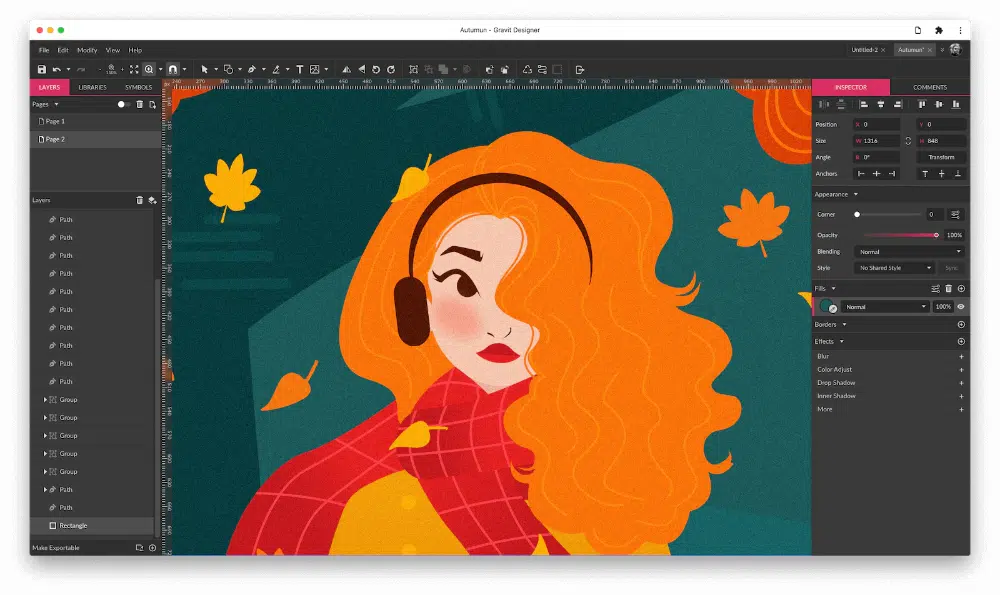Select the Pen tool
The width and height of the screenshot is (1000, 595).
[x=251, y=69]
